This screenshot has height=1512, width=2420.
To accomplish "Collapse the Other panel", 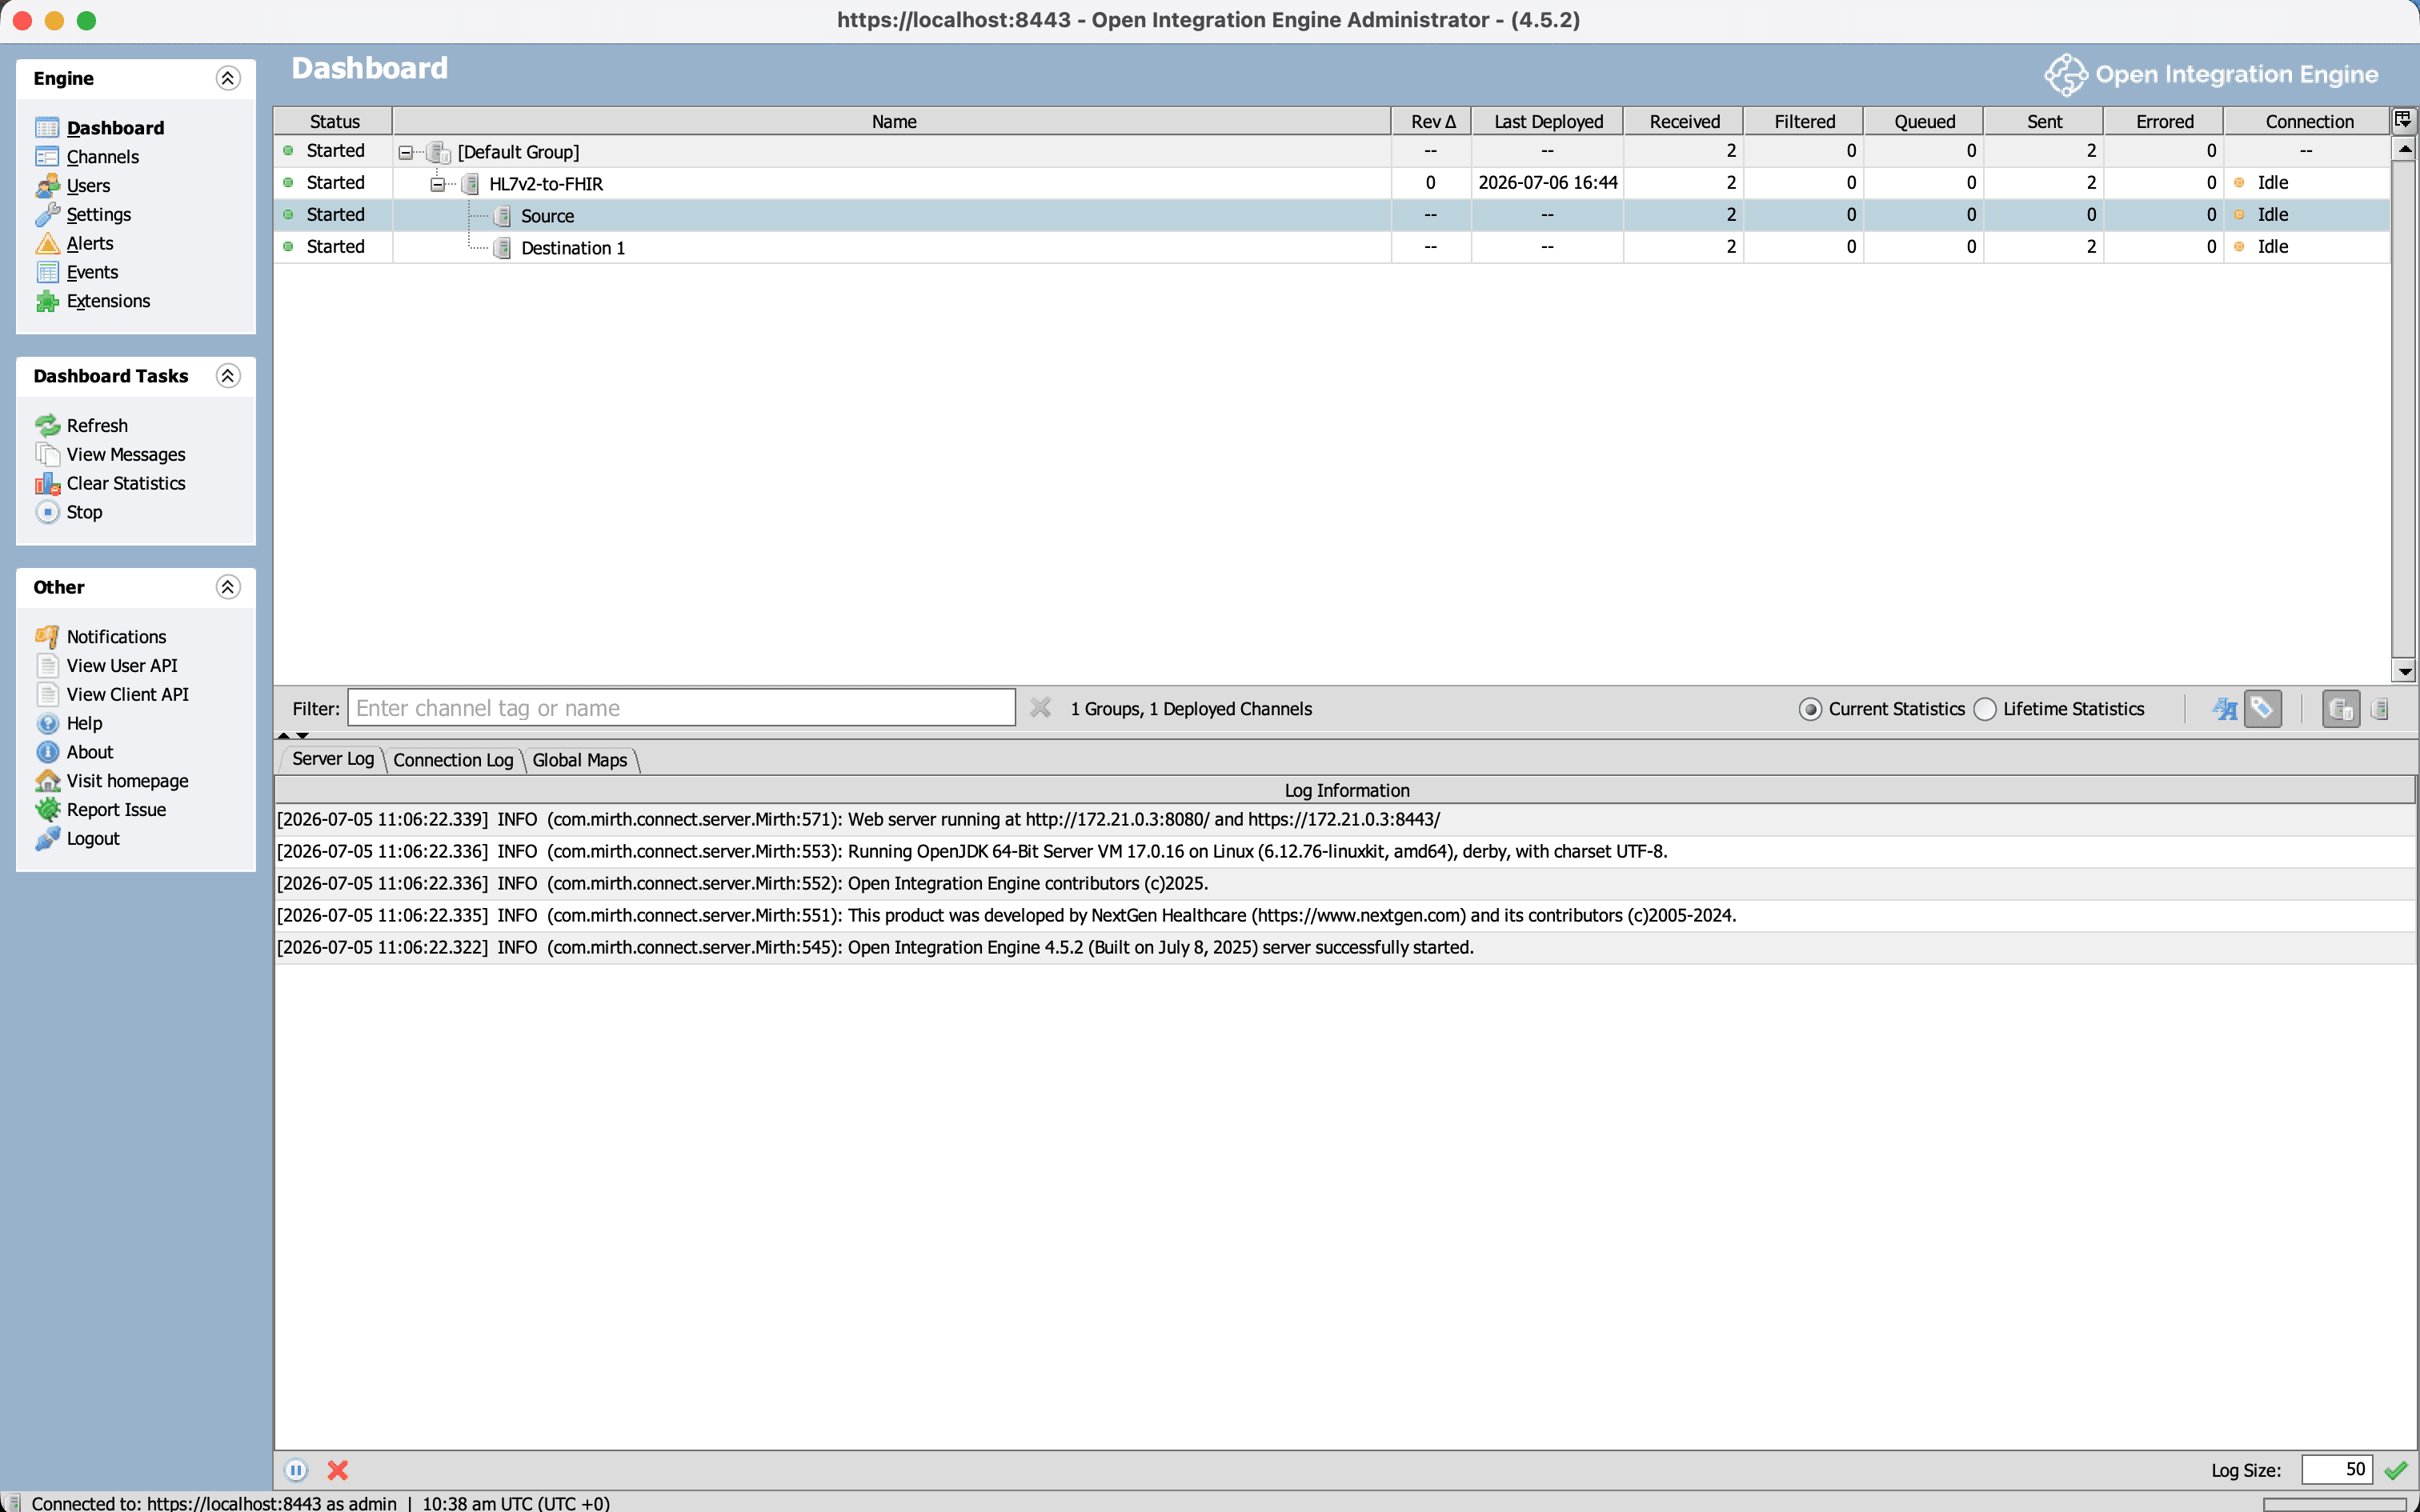I will coord(228,587).
